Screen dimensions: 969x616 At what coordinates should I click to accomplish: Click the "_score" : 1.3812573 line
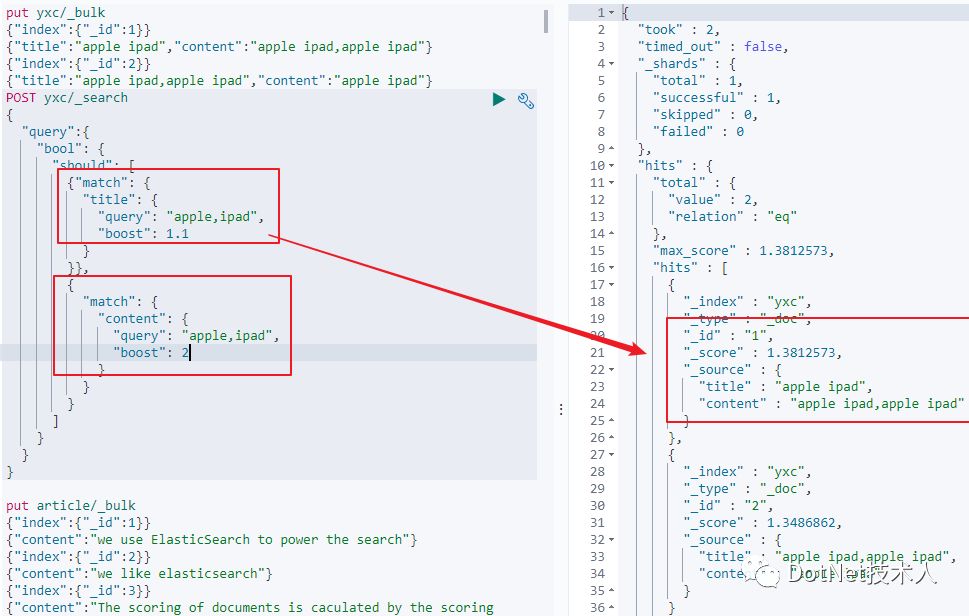(x=762, y=353)
